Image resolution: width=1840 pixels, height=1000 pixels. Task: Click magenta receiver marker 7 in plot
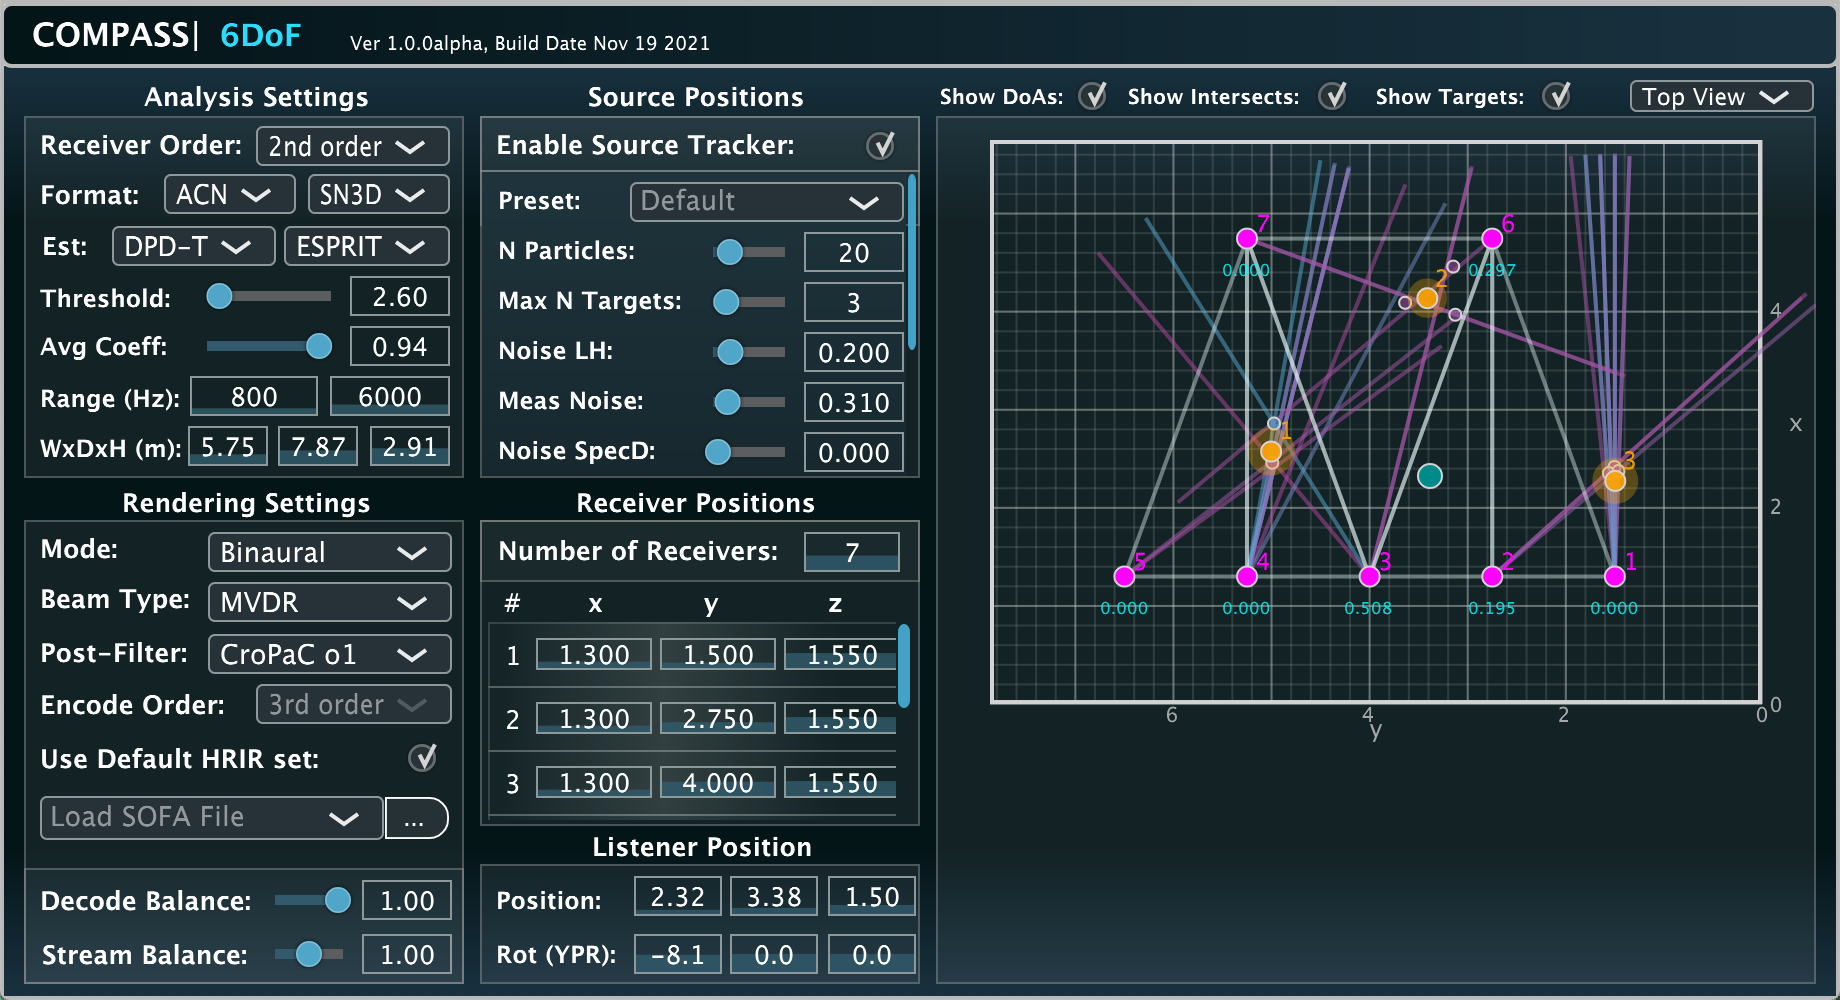pyautogui.click(x=1246, y=238)
